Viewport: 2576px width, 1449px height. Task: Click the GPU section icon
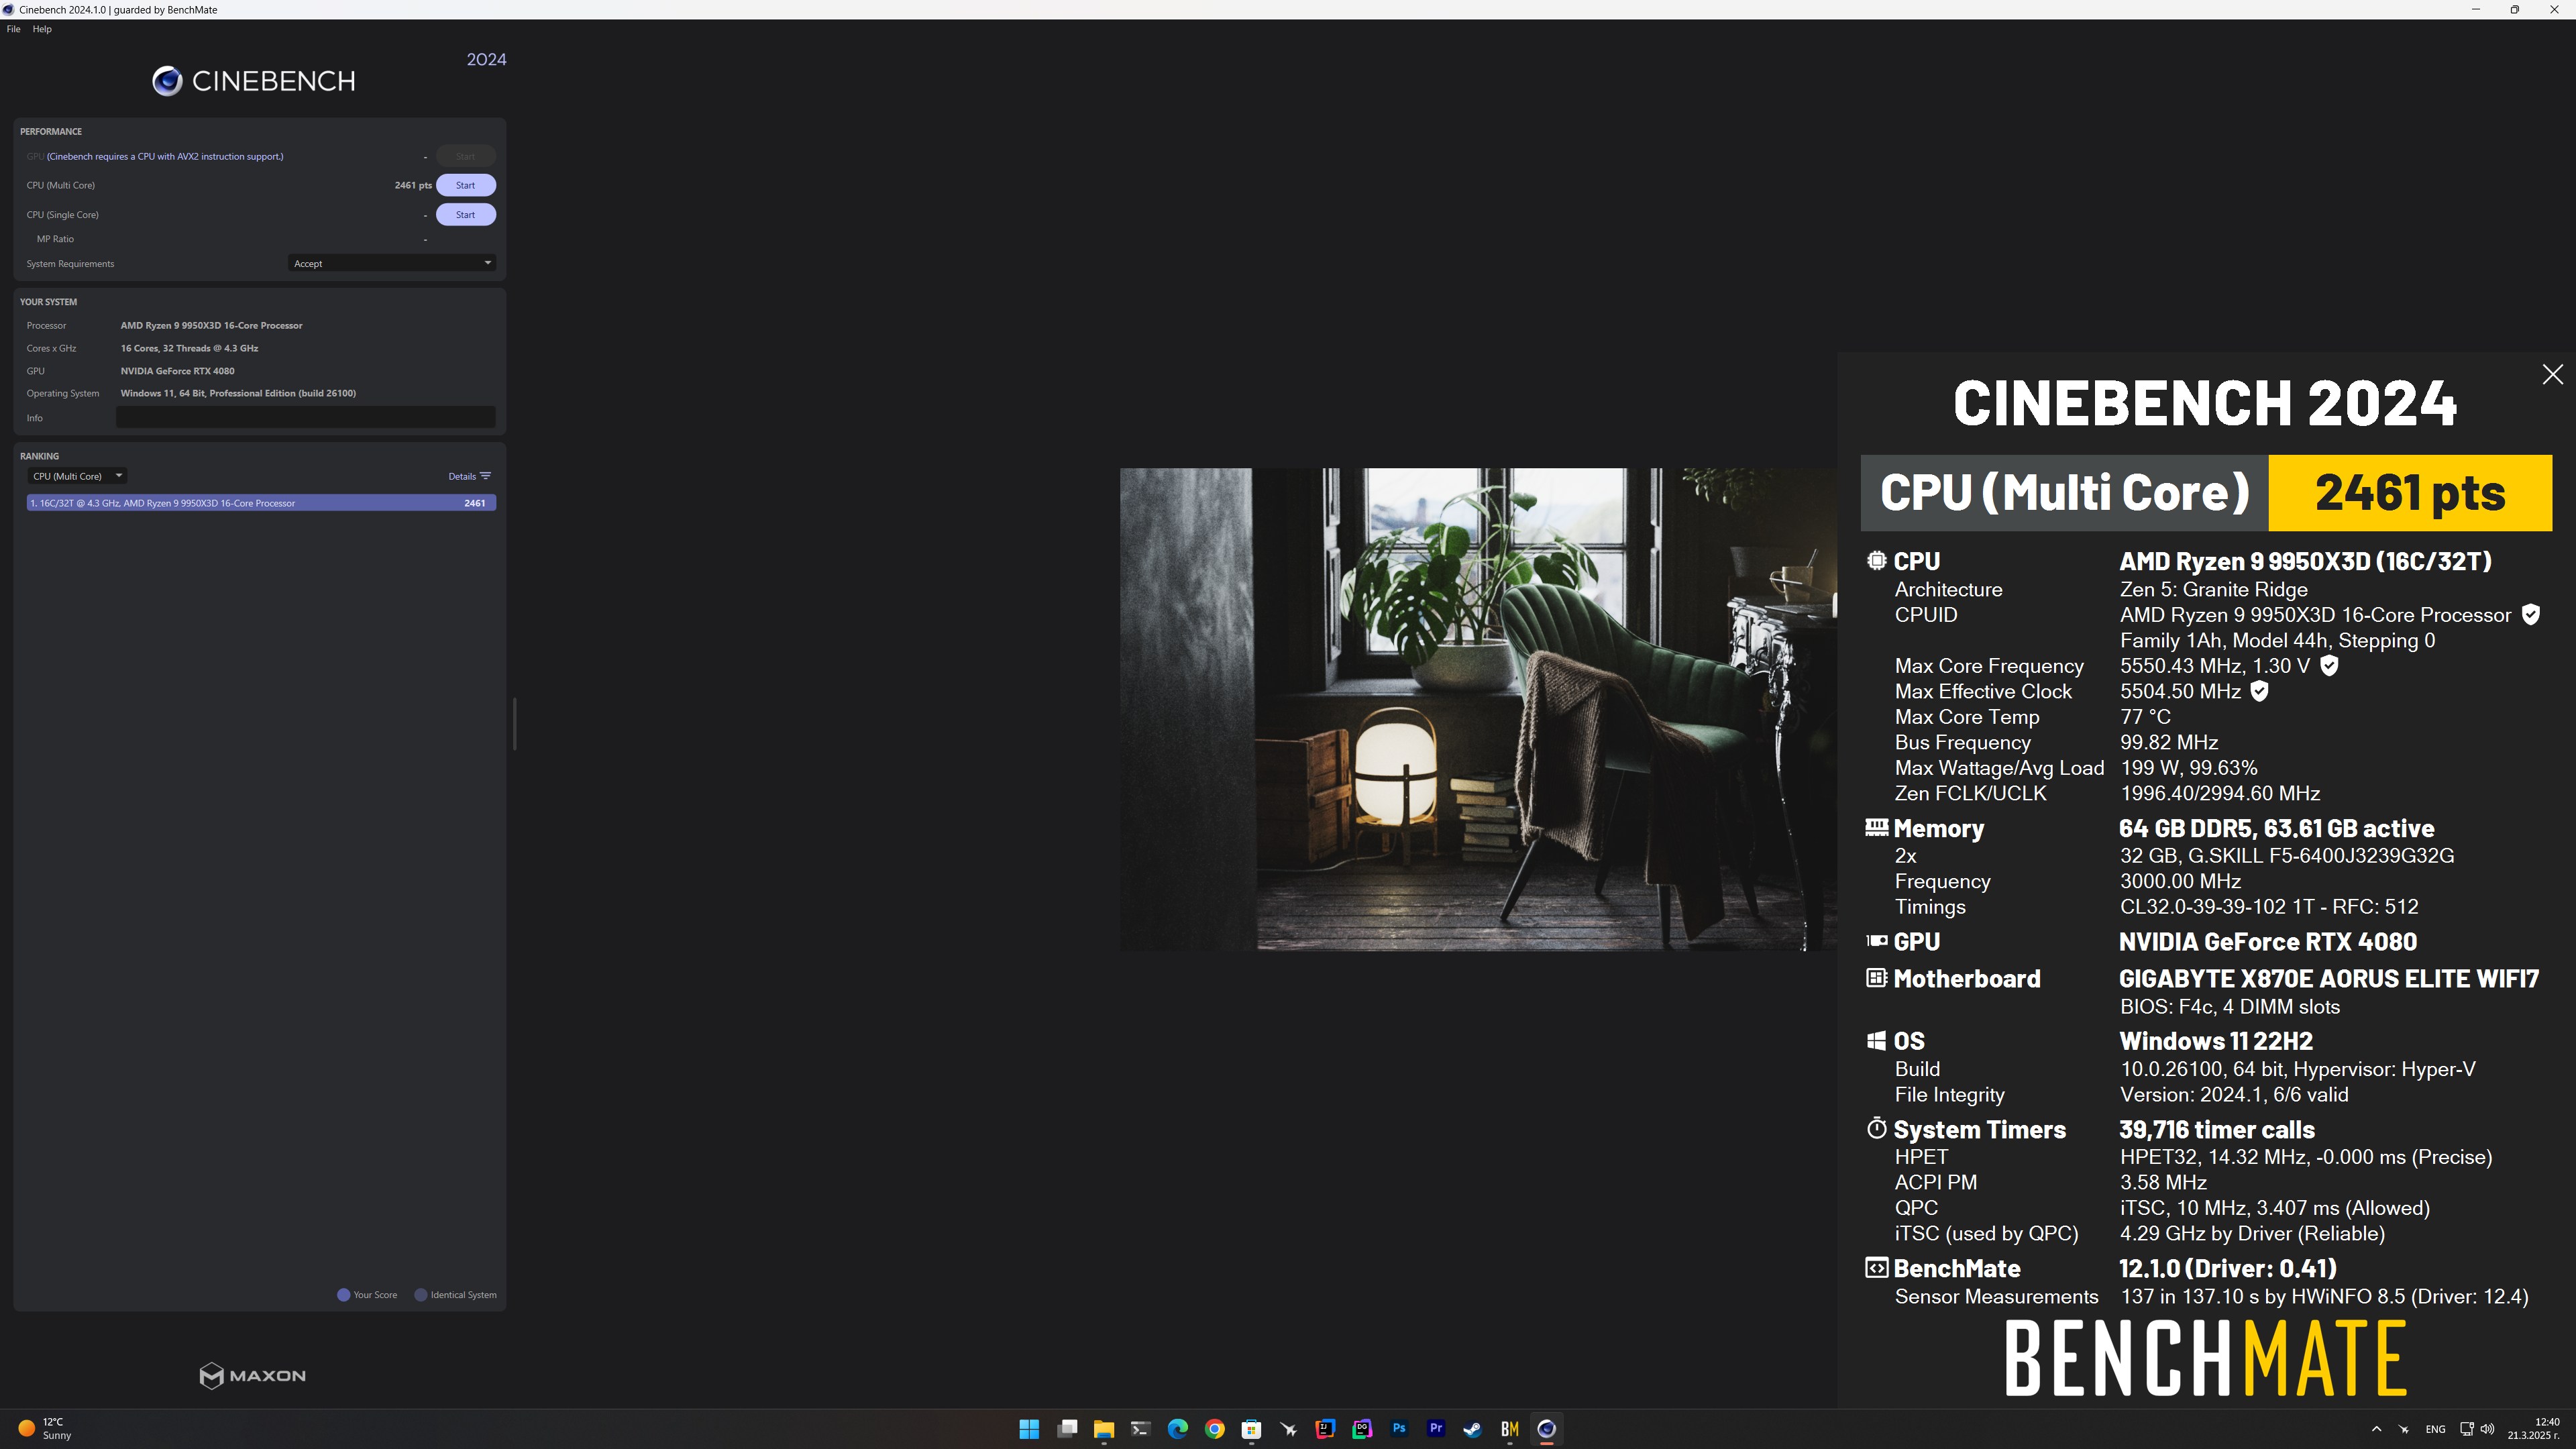(x=1876, y=941)
